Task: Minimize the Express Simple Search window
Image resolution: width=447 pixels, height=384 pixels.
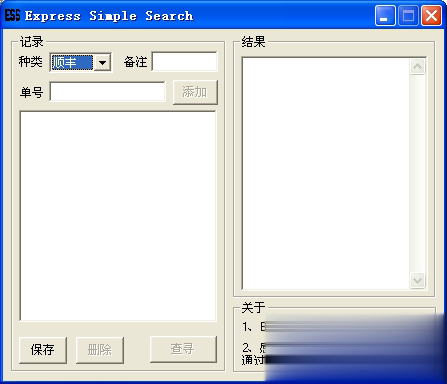Action: tap(385, 15)
